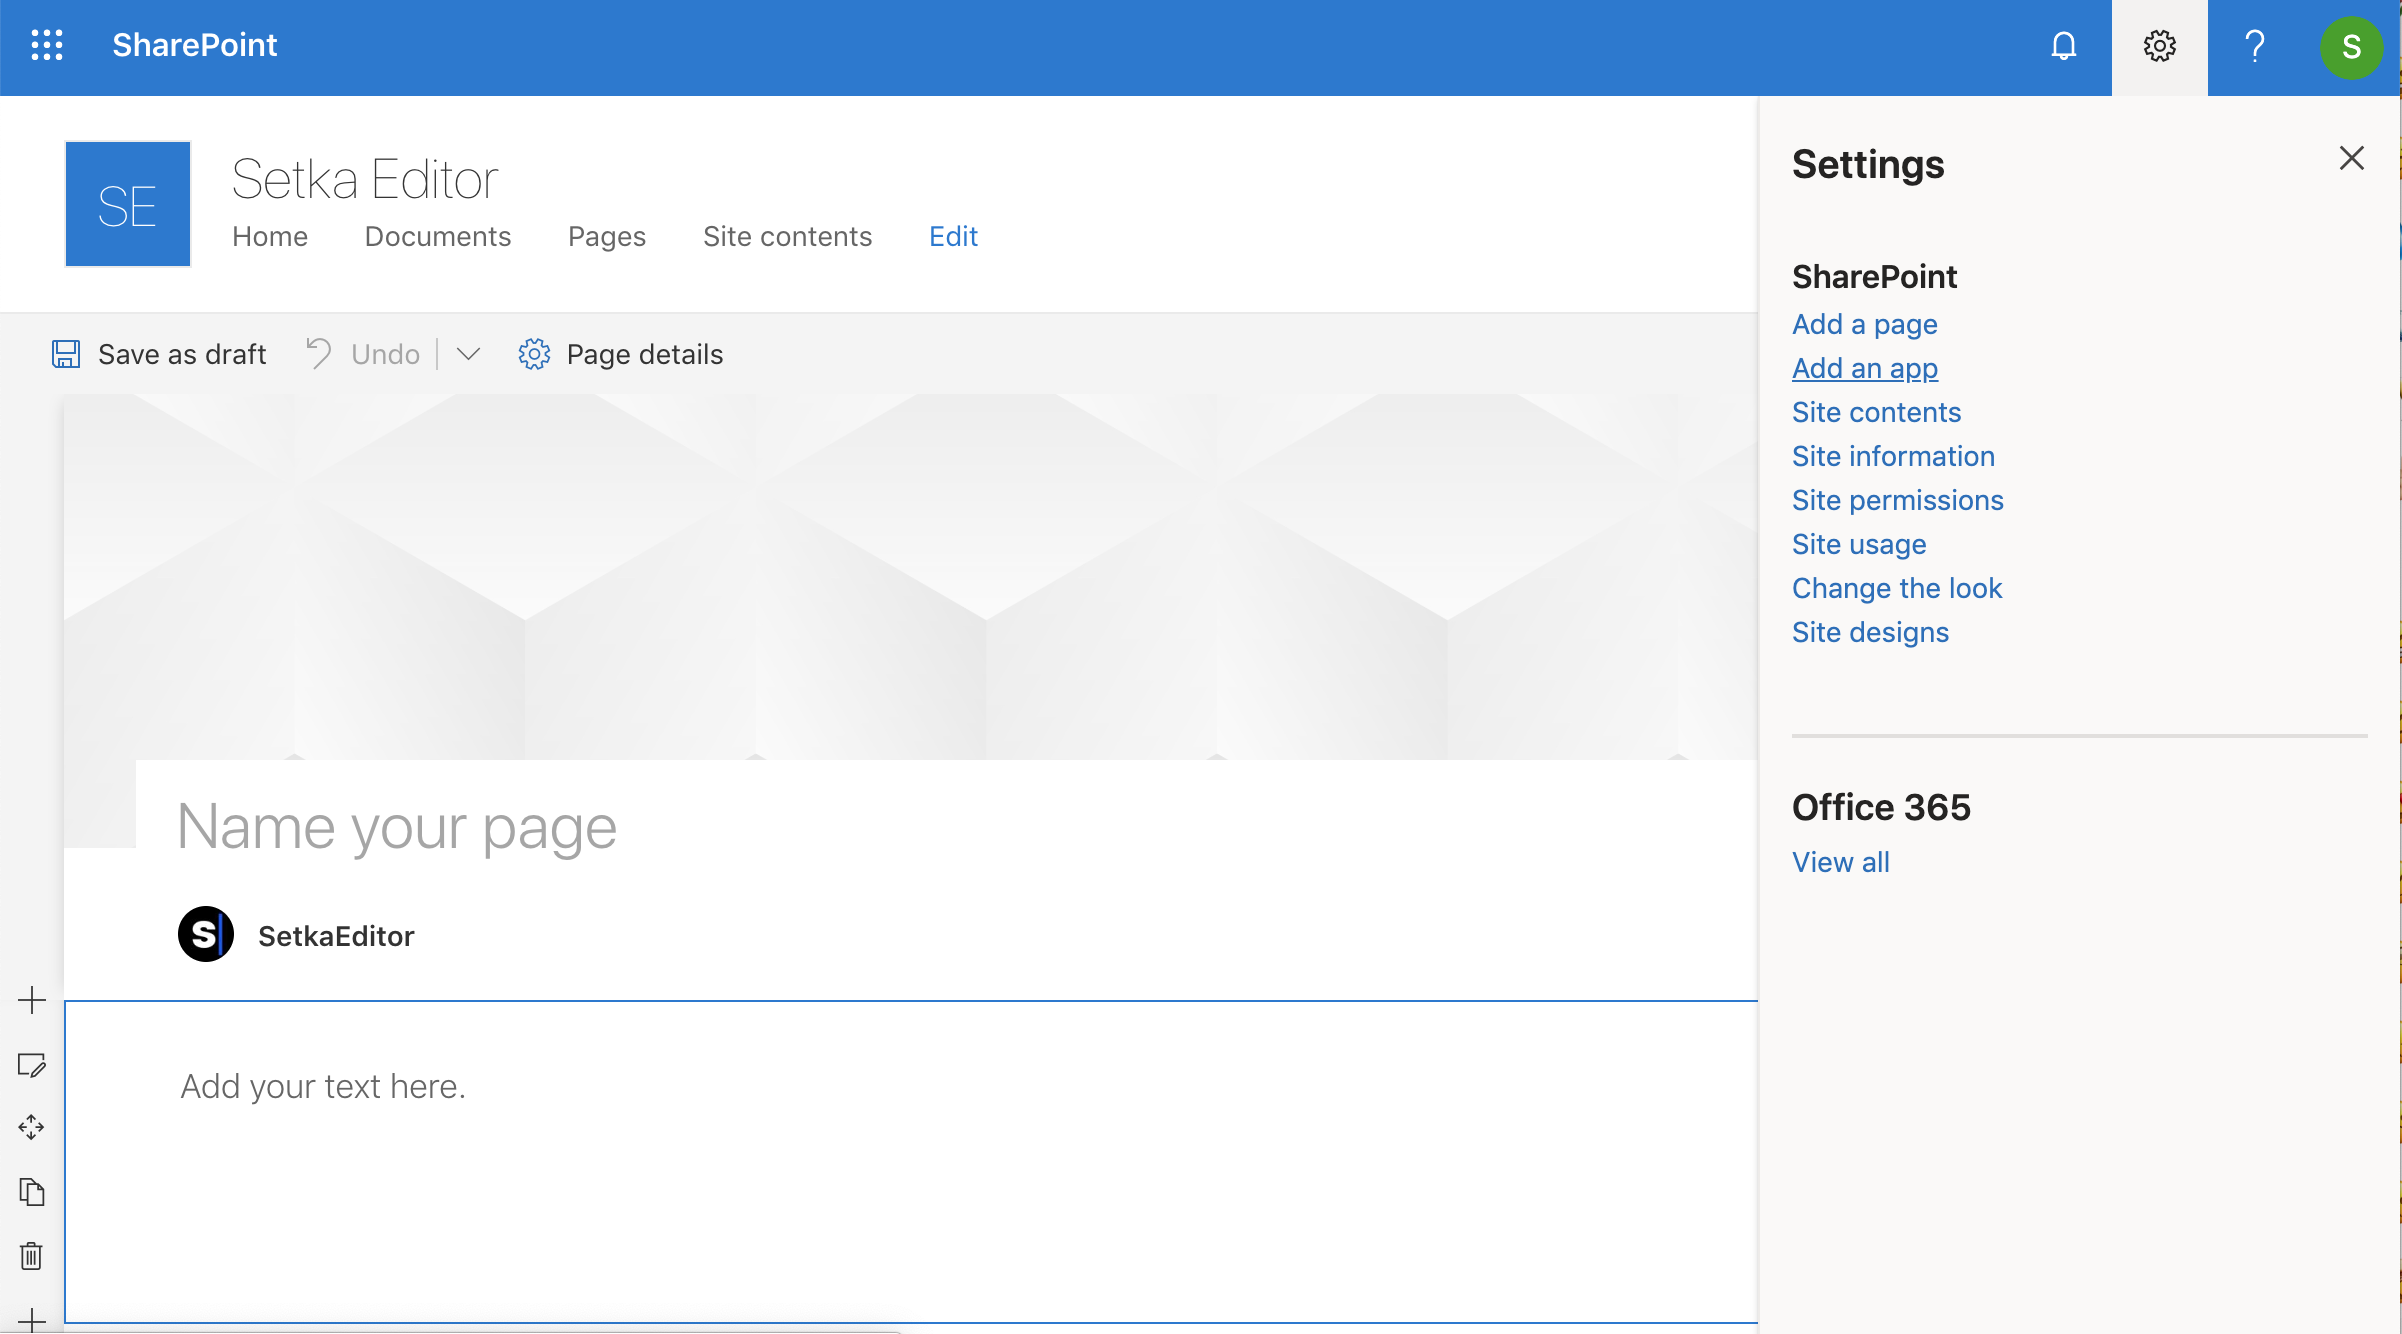
Task: Open the help question mark
Action: coord(2254,46)
